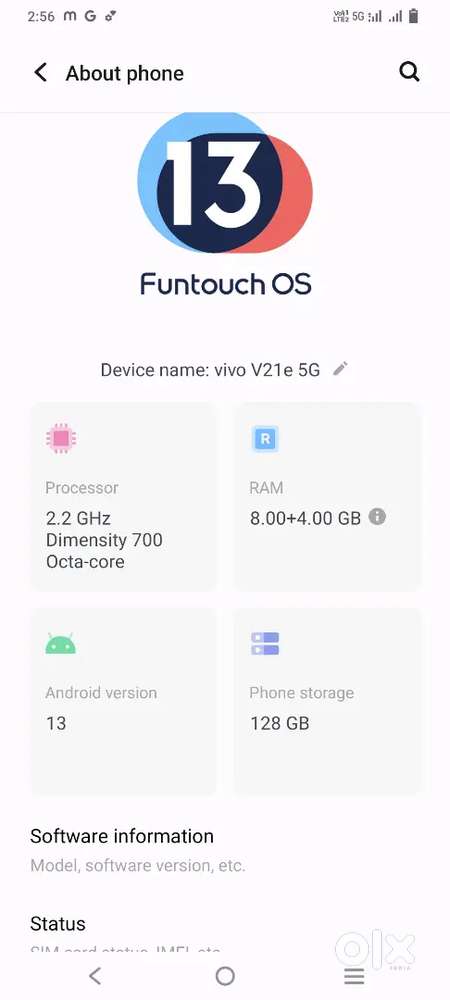The width and height of the screenshot is (450, 1000).
Task: Open search with the magnifier icon
Action: click(409, 72)
